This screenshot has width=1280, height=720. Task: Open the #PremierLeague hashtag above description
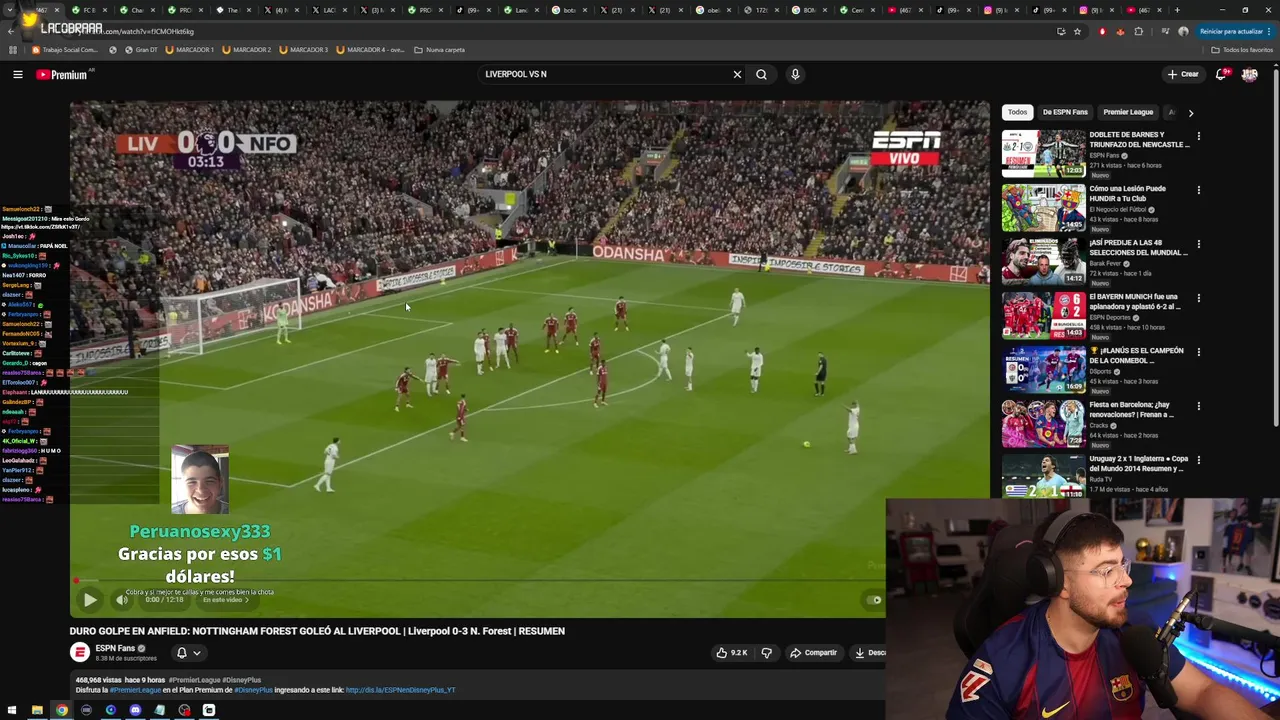[195, 680]
